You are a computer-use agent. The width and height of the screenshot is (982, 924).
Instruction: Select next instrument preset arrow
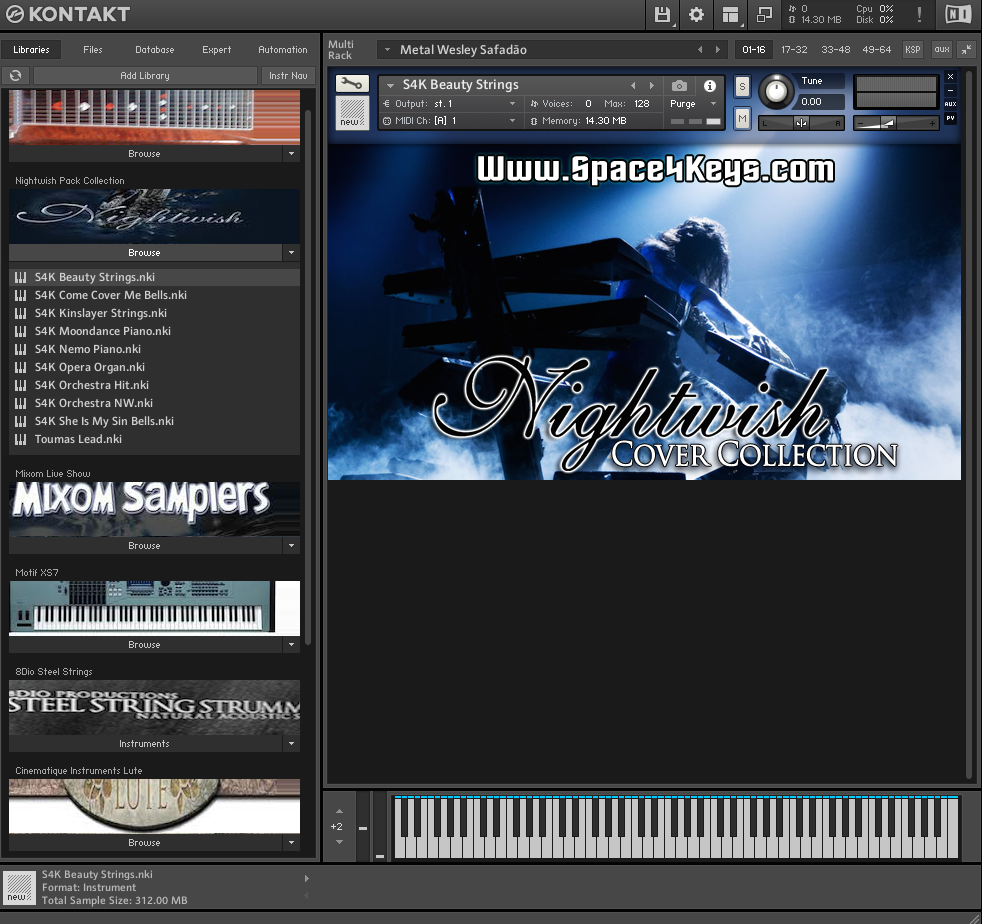[651, 85]
